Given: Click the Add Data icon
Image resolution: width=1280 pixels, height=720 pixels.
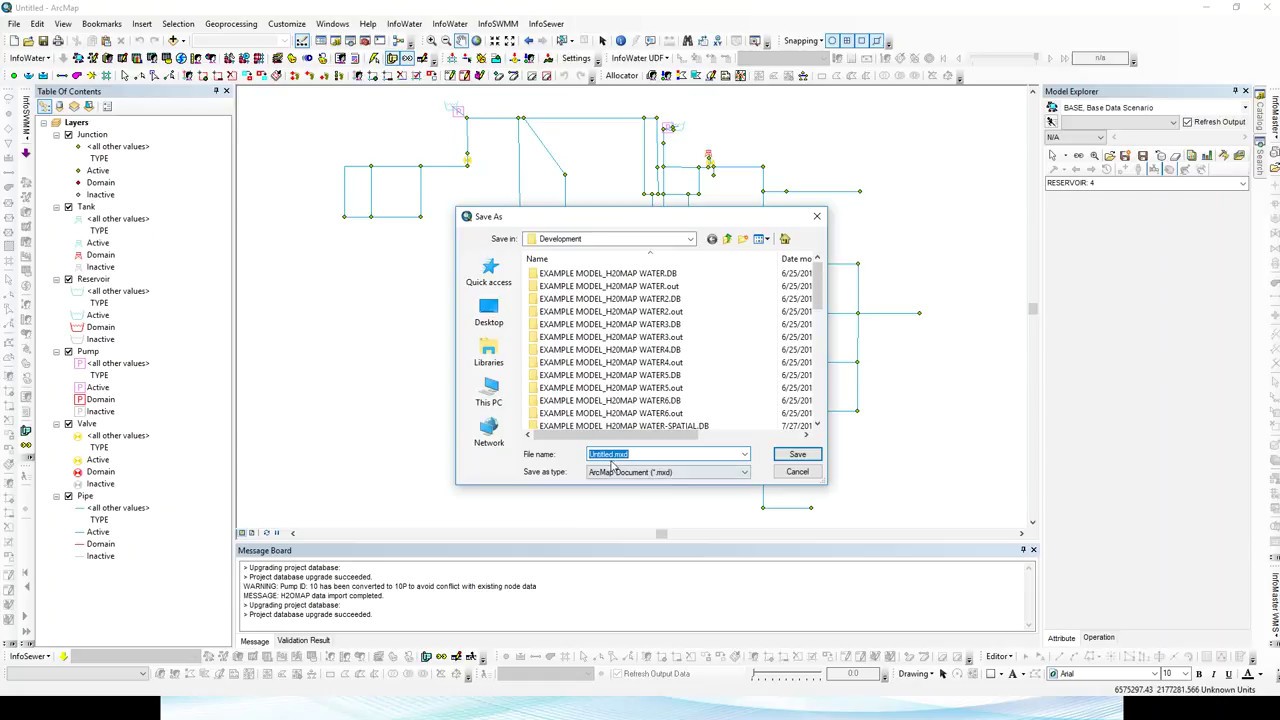Looking at the screenshot, I should (x=173, y=41).
